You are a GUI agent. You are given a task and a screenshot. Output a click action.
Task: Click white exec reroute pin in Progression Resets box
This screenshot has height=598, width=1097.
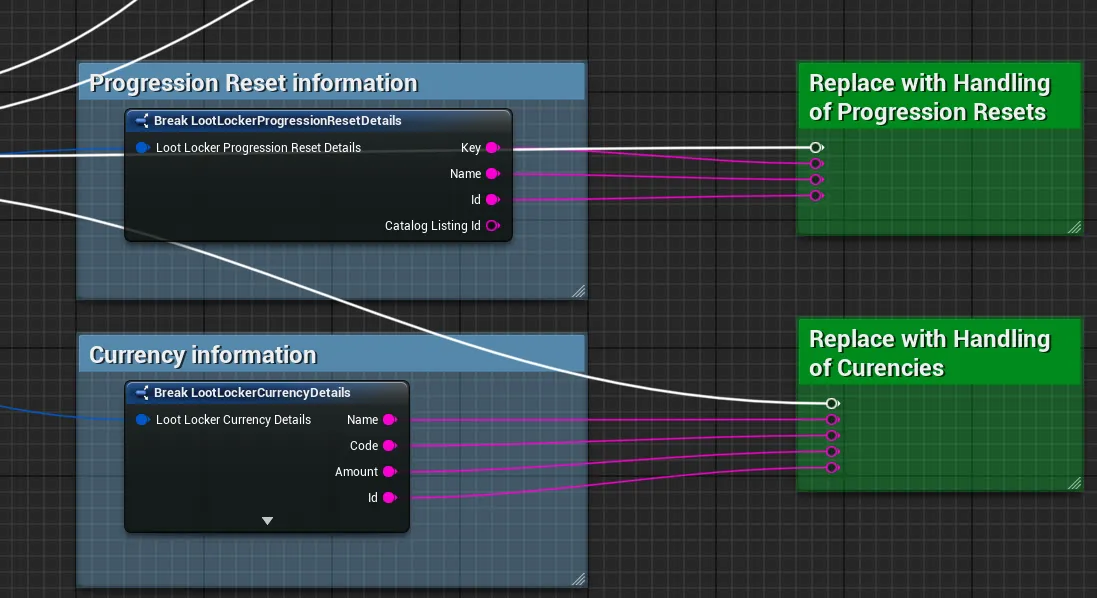tap(816, 148)
